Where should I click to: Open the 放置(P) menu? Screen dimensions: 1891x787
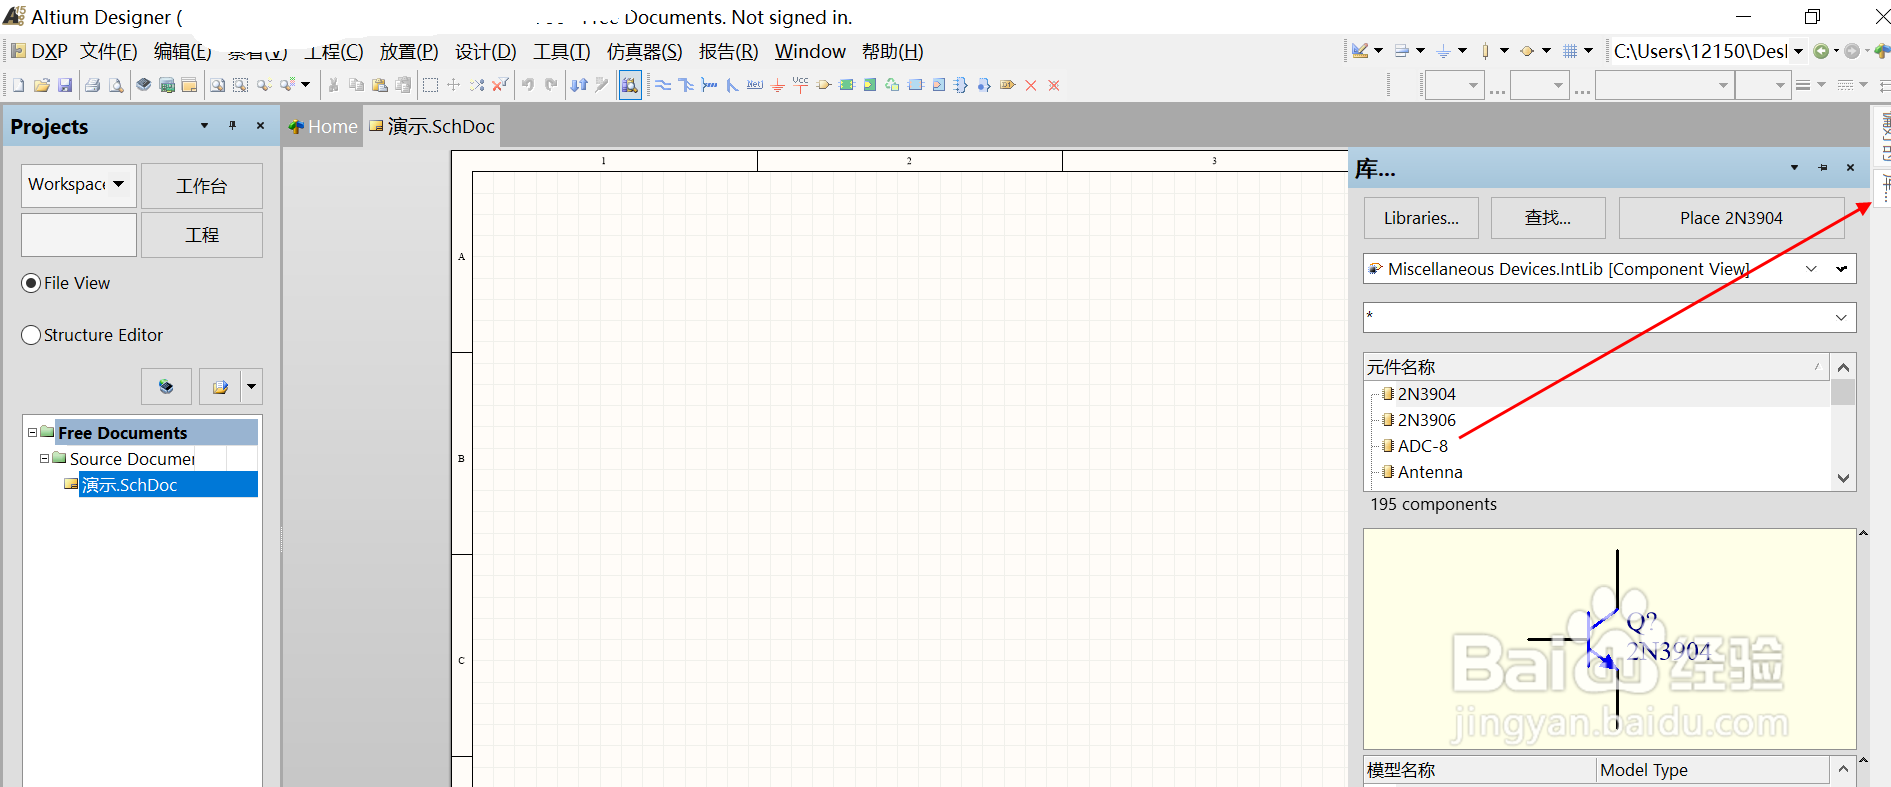coord(409,51)
